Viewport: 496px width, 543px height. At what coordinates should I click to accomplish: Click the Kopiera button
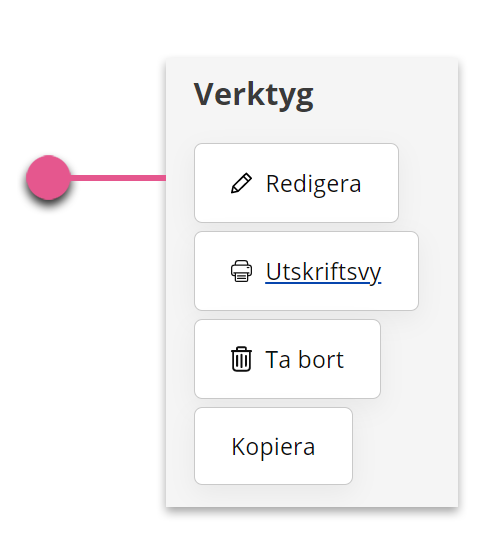click(273, 446)
